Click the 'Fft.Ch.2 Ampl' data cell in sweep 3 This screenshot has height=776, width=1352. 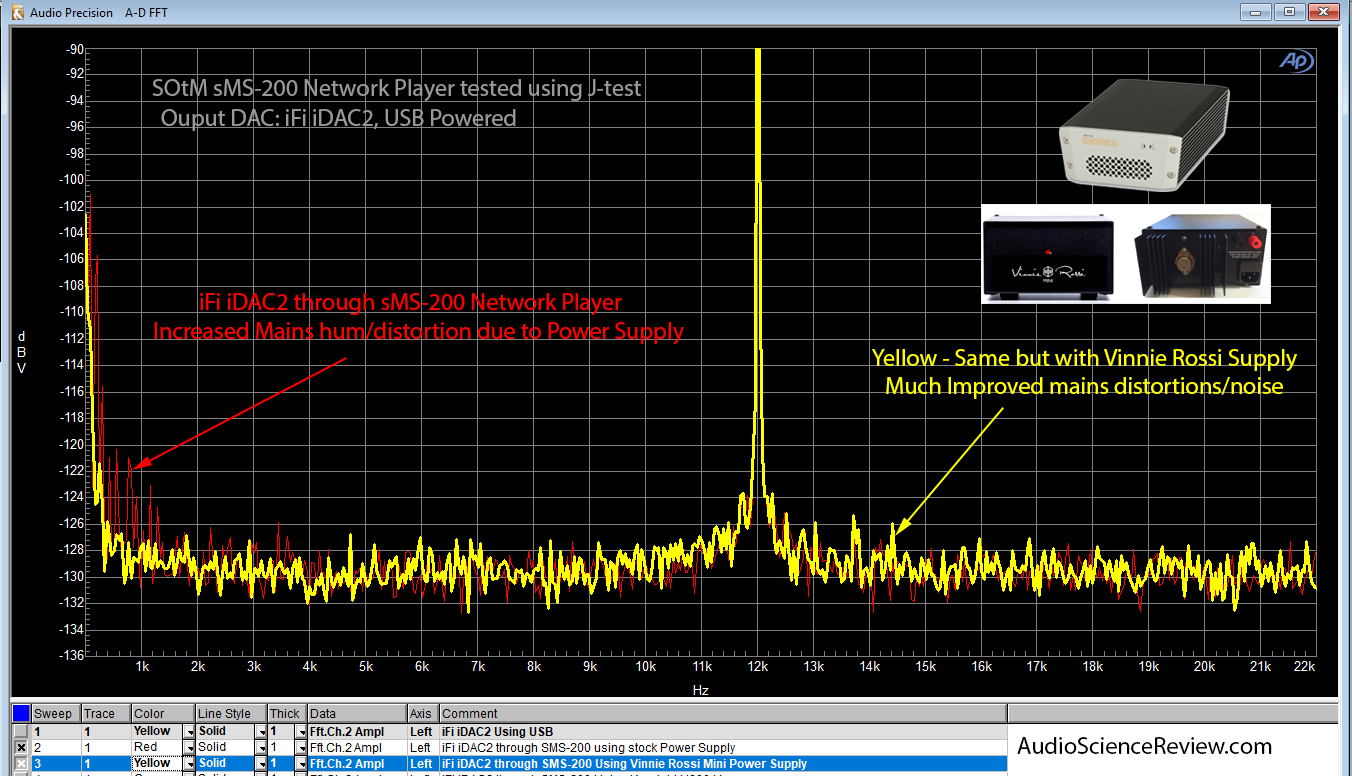click(x=357, y=763)
